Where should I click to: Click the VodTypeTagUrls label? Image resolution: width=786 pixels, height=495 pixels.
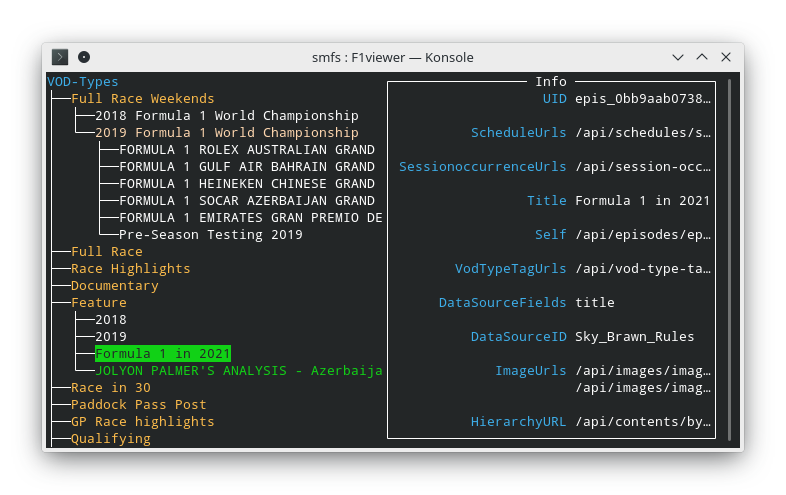(x=511, y=269)
